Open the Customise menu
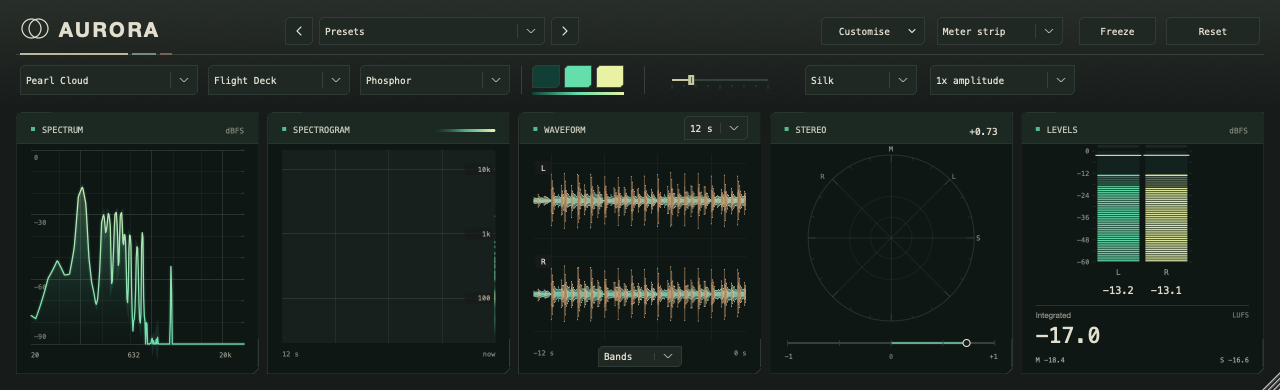The width and height of the screenshot is (1280, 390). (x=873, y=31)
